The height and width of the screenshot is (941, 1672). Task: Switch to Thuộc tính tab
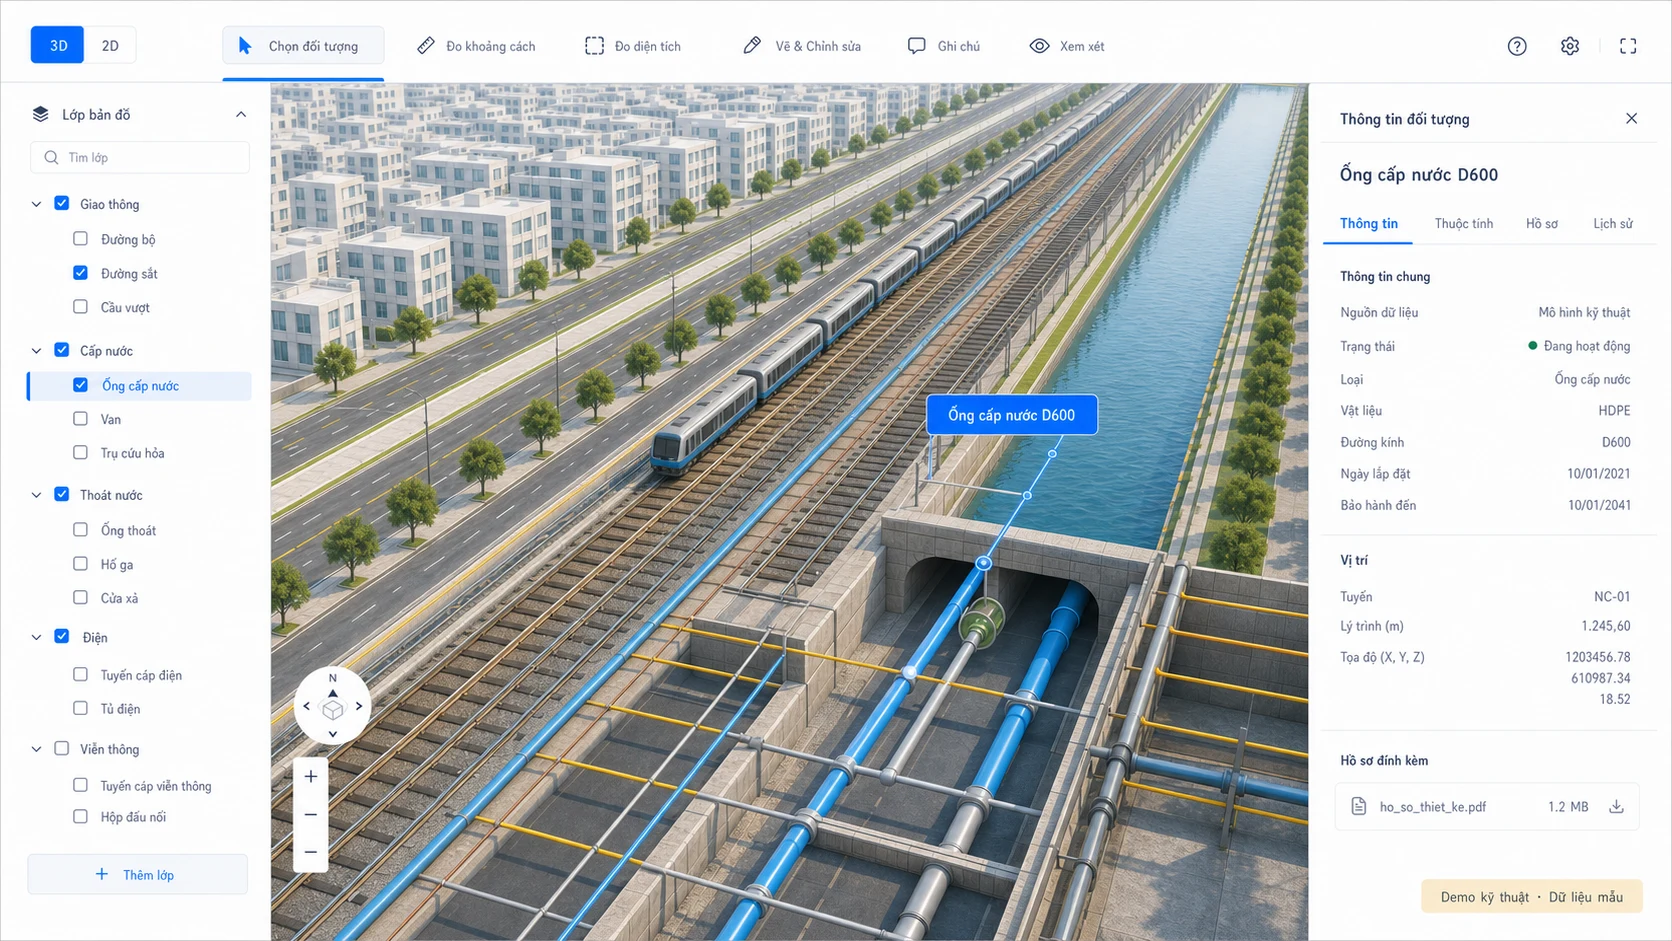pyautogui.click(x=1463, y=223)
